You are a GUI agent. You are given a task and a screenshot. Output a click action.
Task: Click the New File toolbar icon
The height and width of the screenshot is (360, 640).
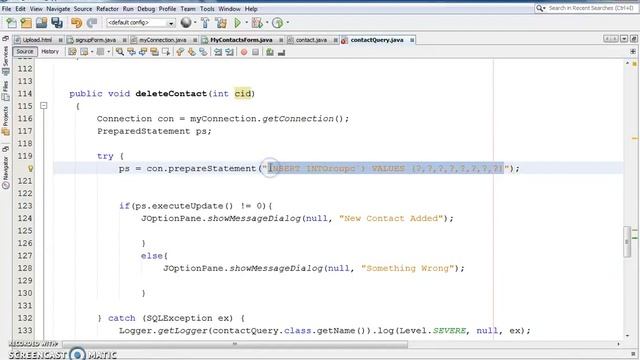pos(11,23)
